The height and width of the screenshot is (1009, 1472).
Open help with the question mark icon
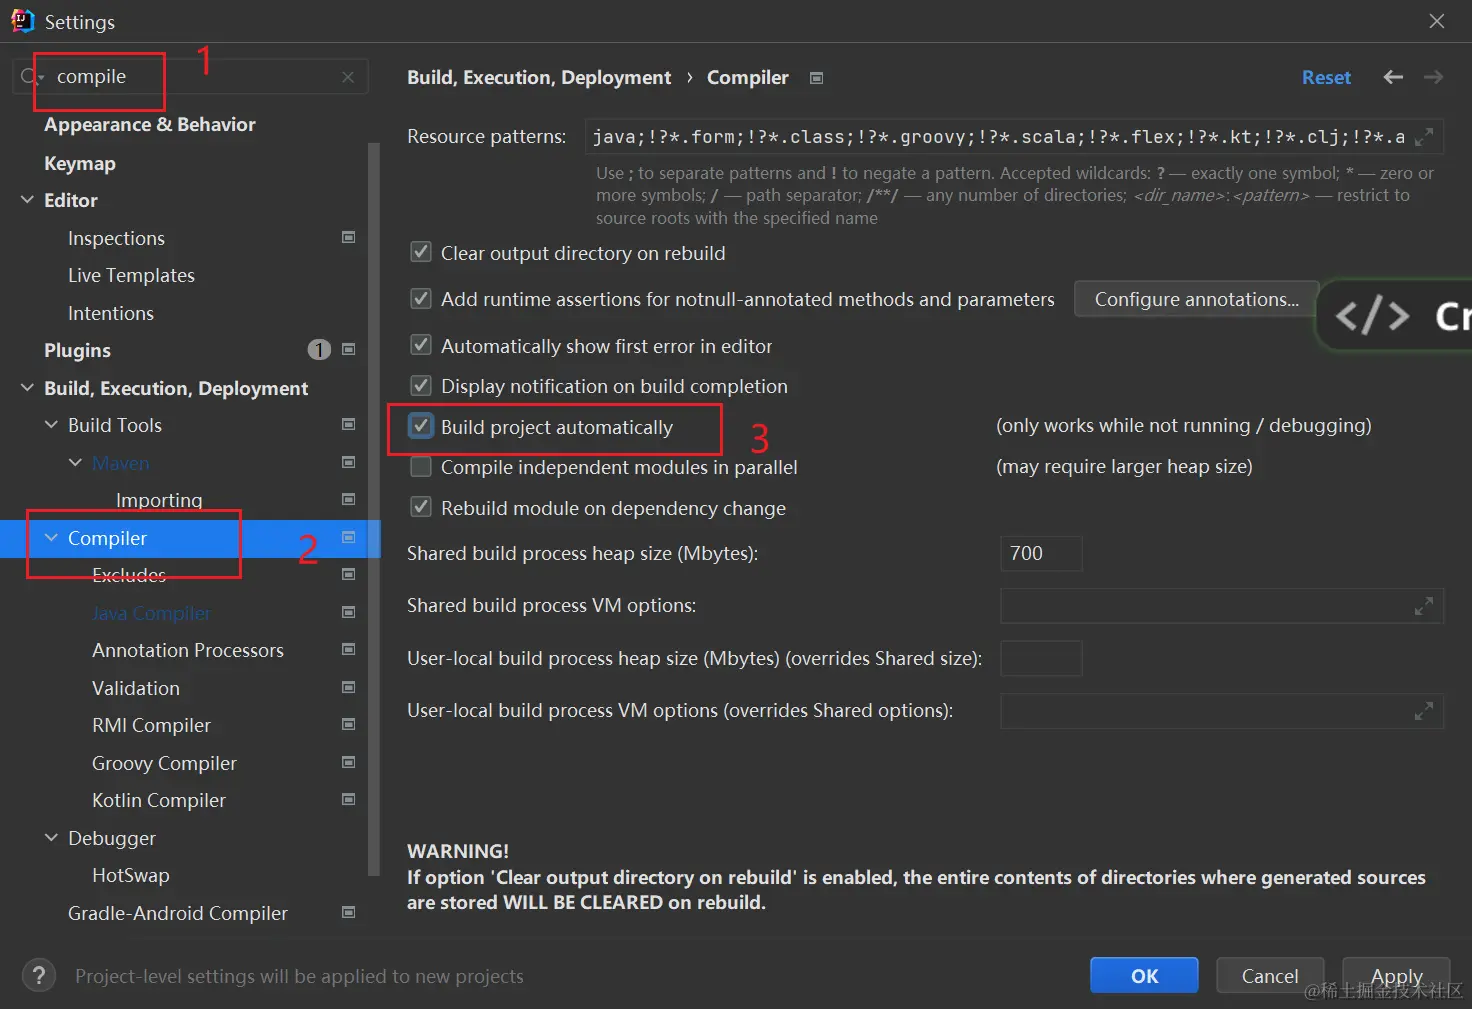[x=39, y=976]
